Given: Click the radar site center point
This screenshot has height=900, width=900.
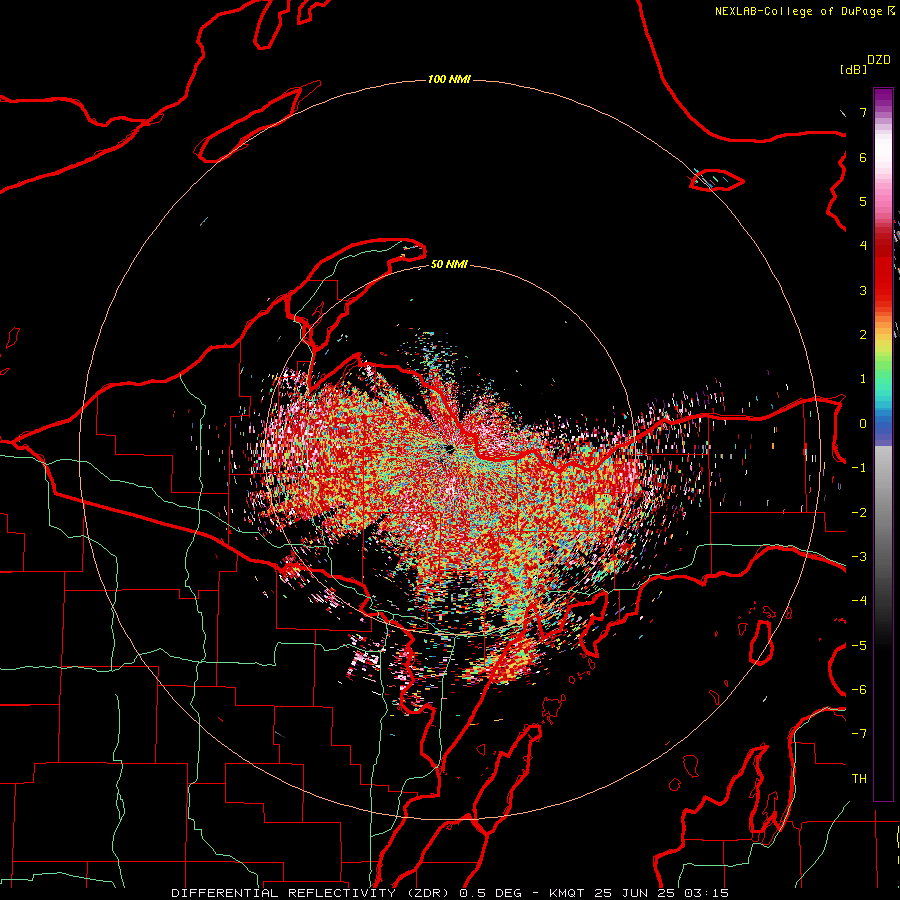Looking at the screenshot, I should [x=449, y=449].
